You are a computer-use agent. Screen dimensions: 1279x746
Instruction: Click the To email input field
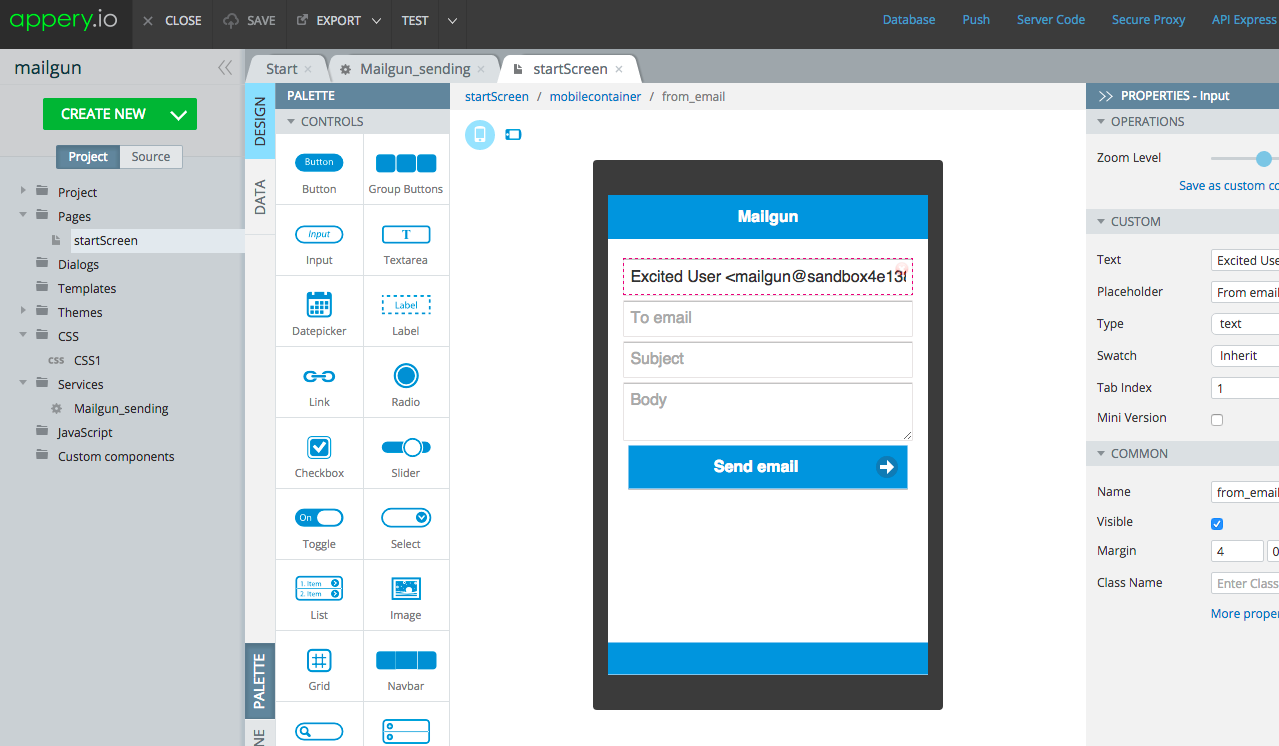coord(767,318)
